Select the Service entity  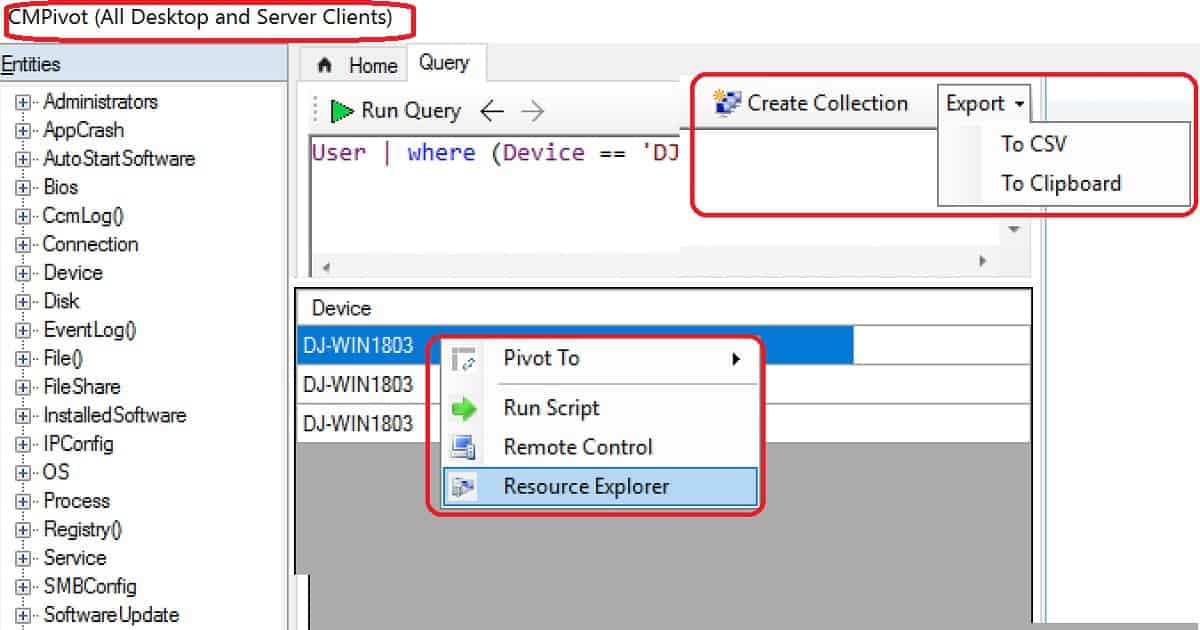point(75,558)
